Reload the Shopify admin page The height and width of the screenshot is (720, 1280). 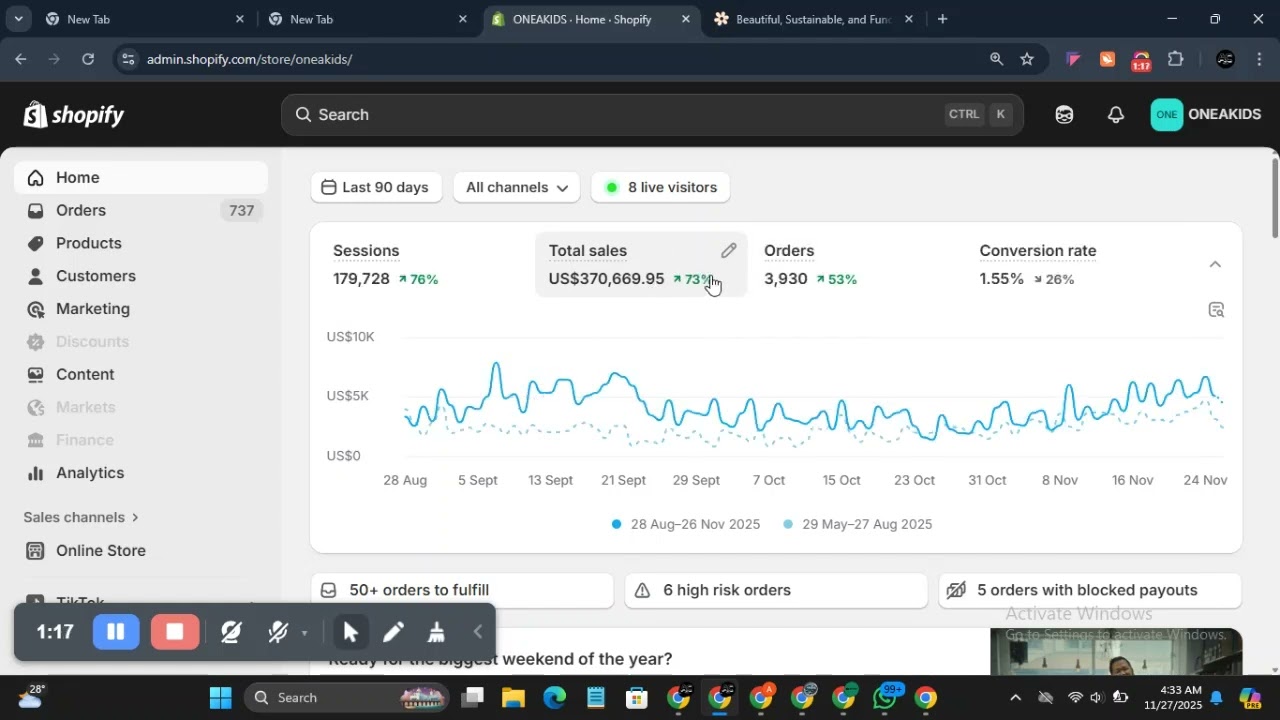click(x=88, y=59)
